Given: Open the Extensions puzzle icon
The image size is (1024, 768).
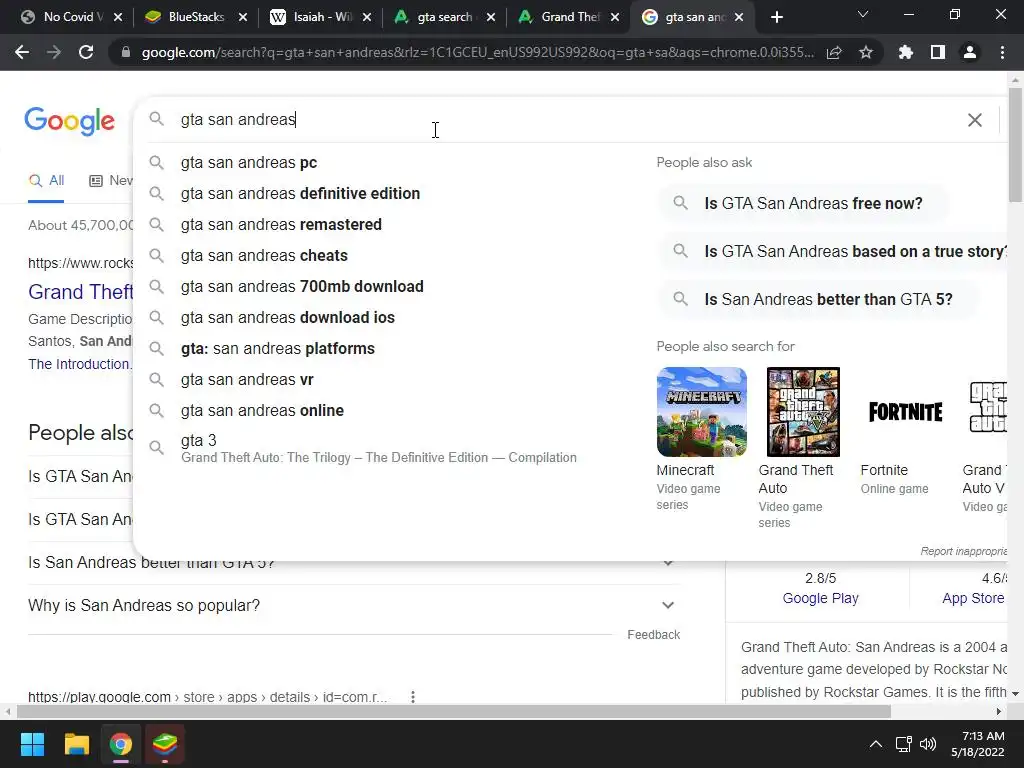Looking at the screenshot, I should (x=906, y=52).
